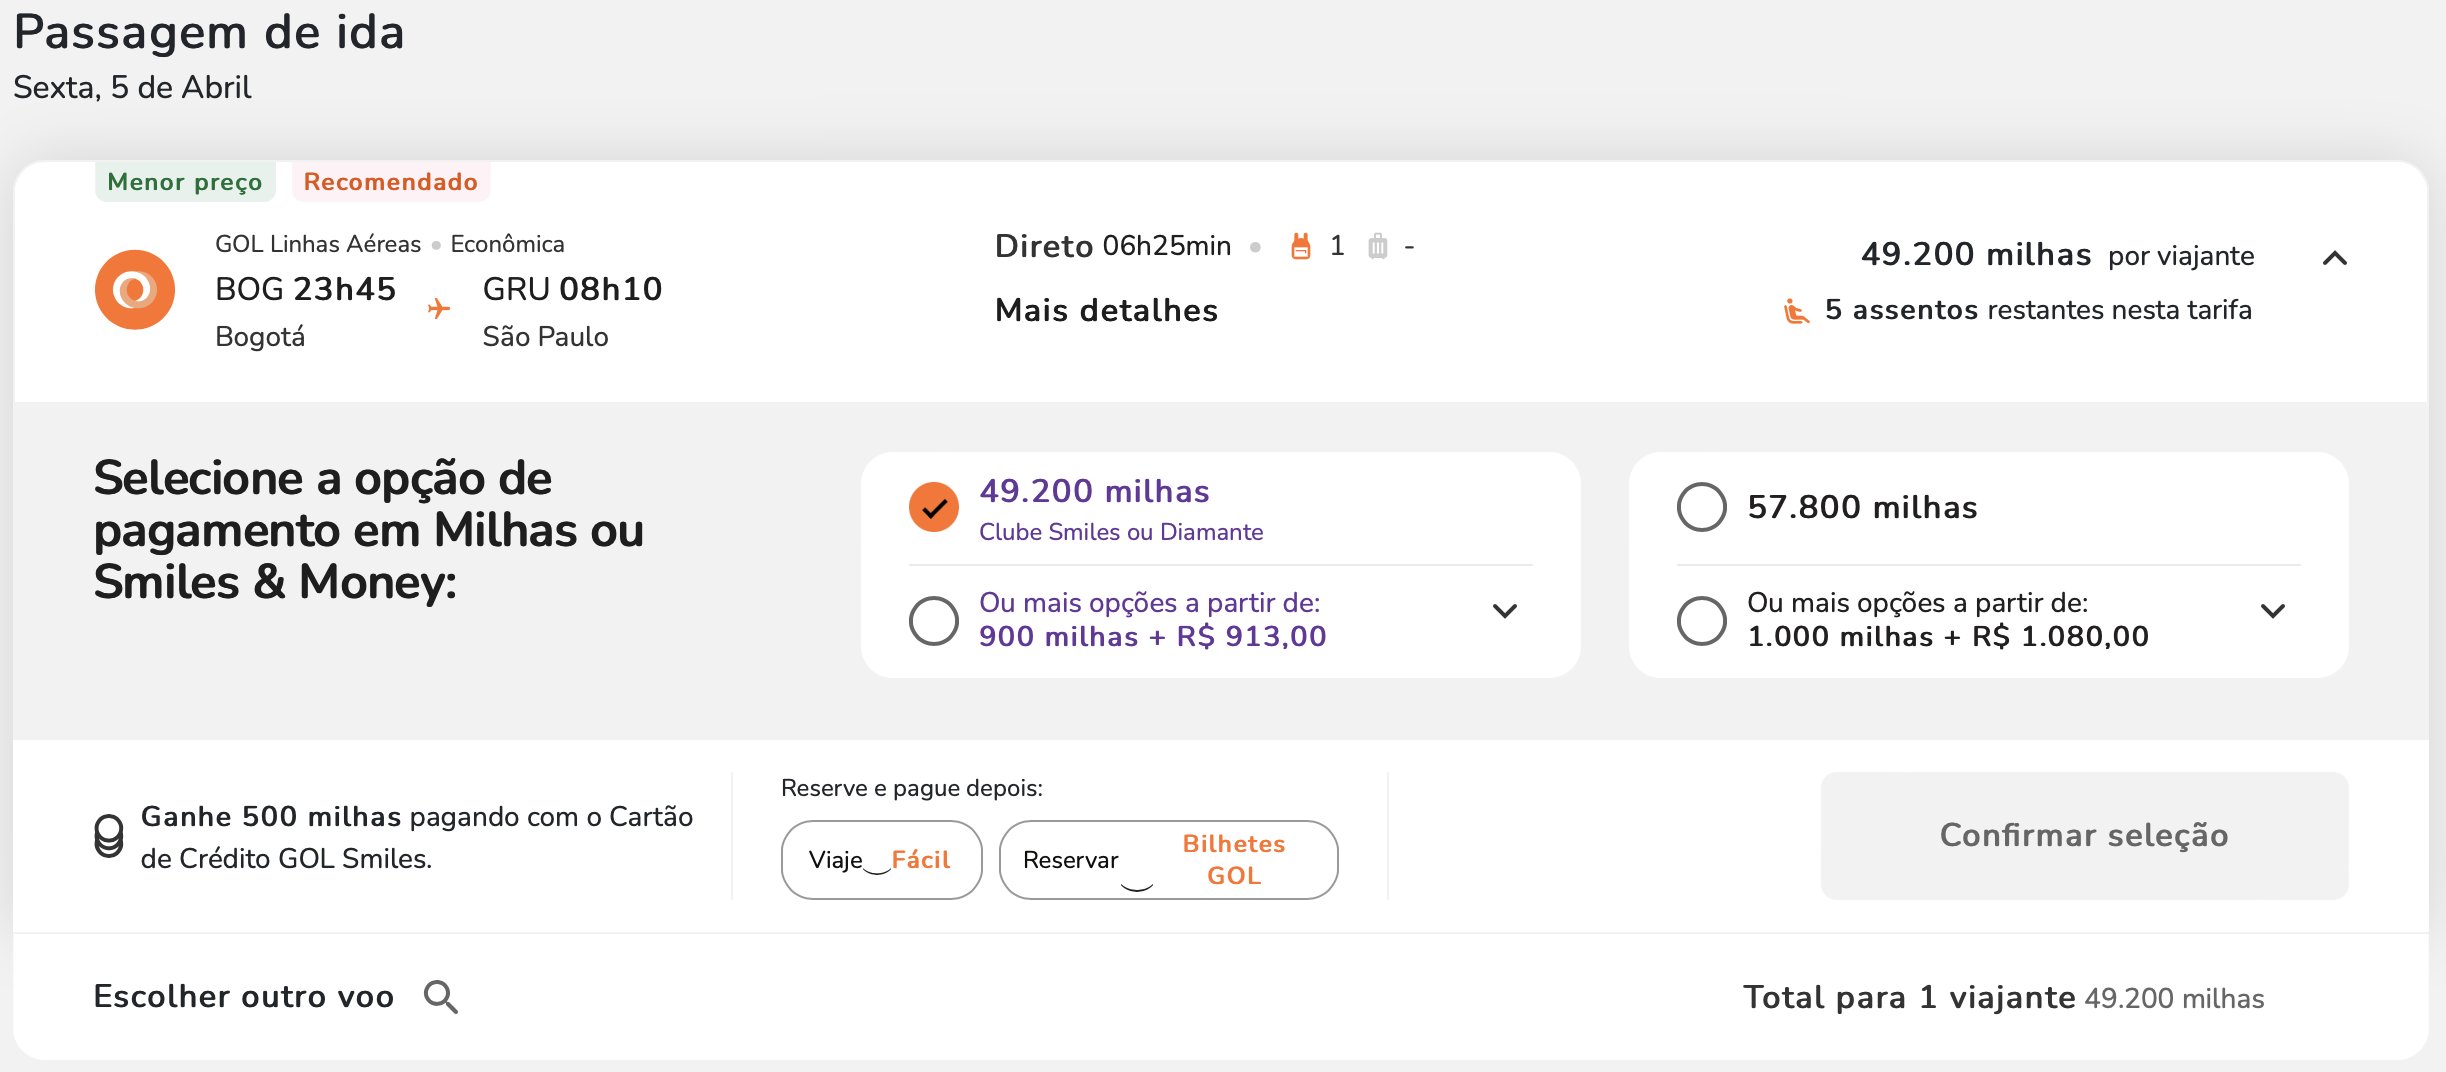Click the 'São Paulo' destination city
This screenshot has height=1072, width=2446.
coord(545,337)
